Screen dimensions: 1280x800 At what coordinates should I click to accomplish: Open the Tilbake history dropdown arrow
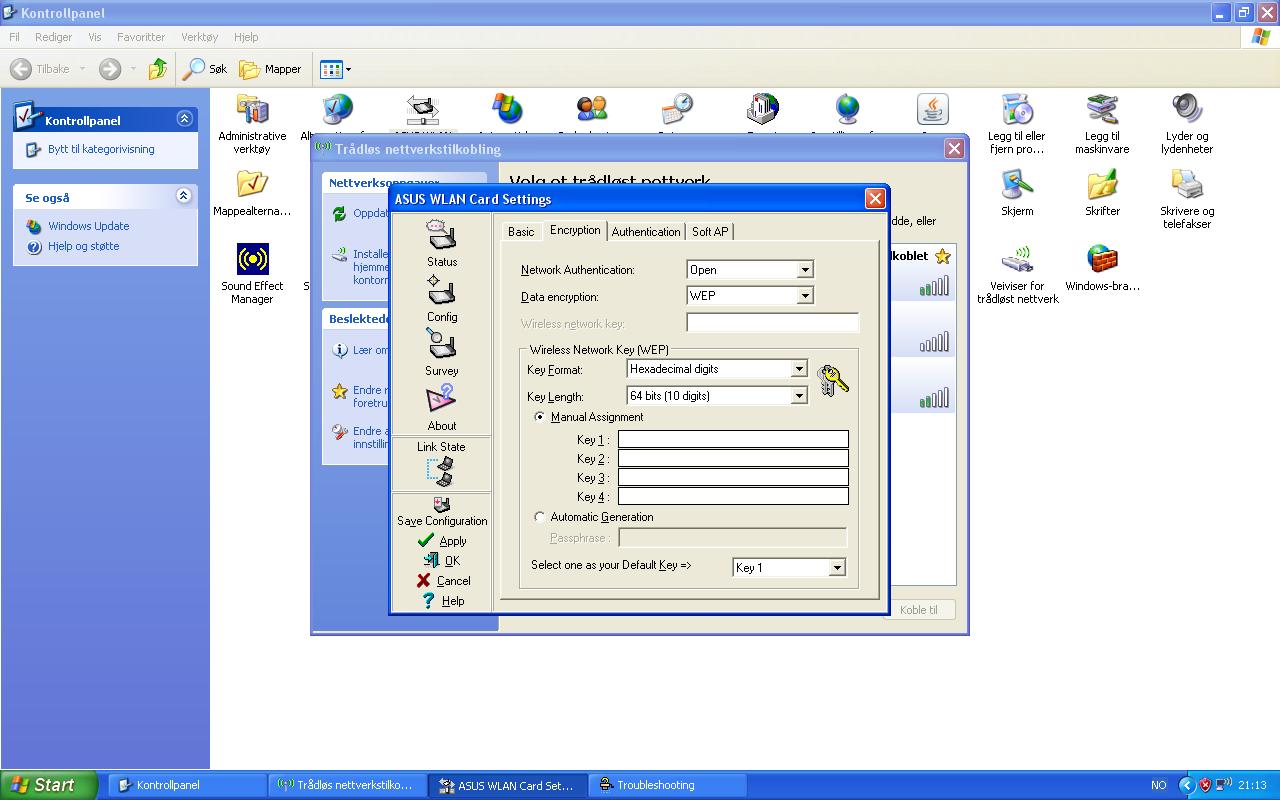click(82, 69)
